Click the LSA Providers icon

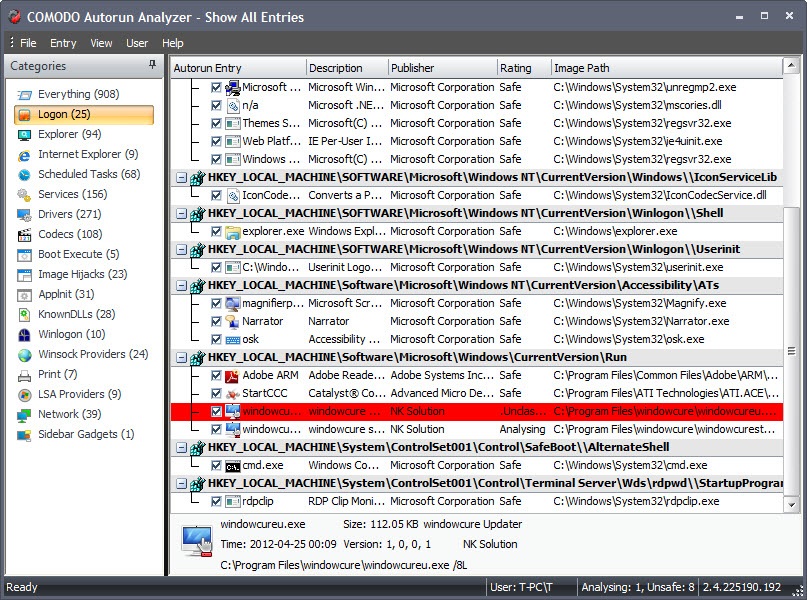(x=24, y=395)
